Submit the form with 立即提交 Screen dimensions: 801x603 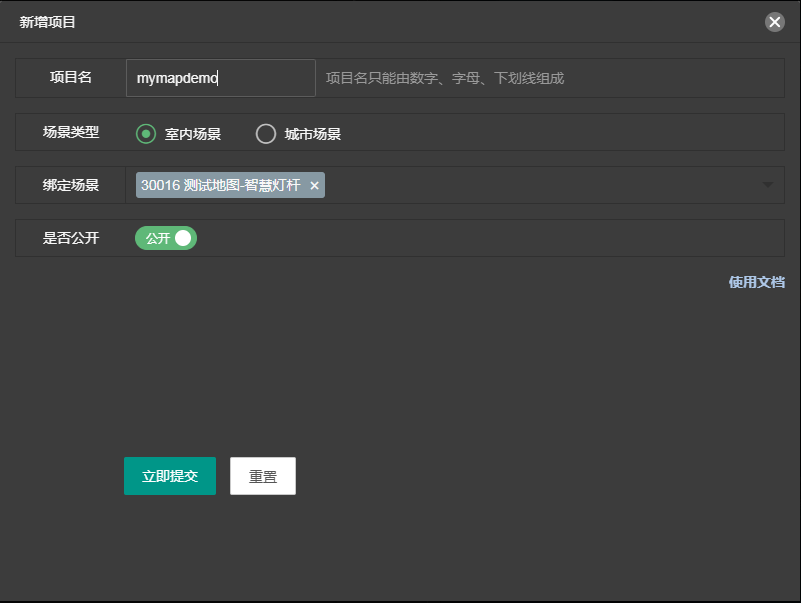point(170,476)
